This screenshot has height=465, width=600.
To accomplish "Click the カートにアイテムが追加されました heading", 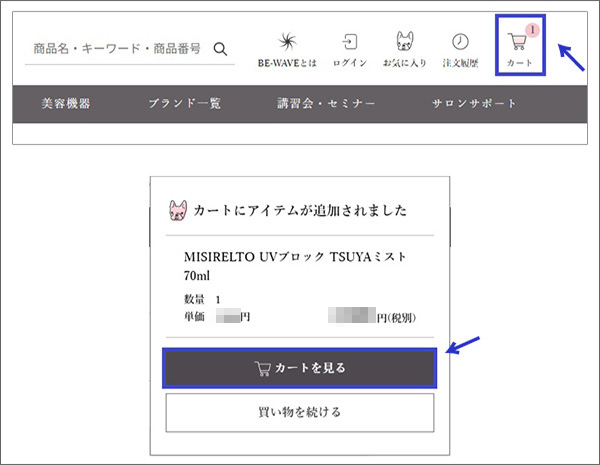I will click(x=300, y=210).
